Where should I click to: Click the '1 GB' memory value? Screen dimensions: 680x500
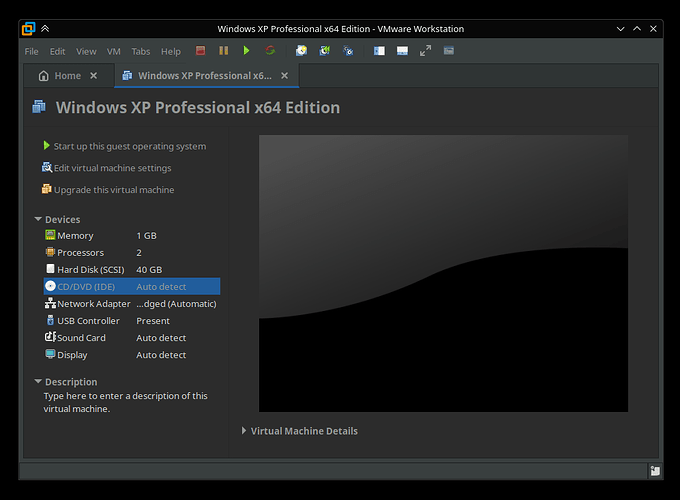[x=147, y=235]
